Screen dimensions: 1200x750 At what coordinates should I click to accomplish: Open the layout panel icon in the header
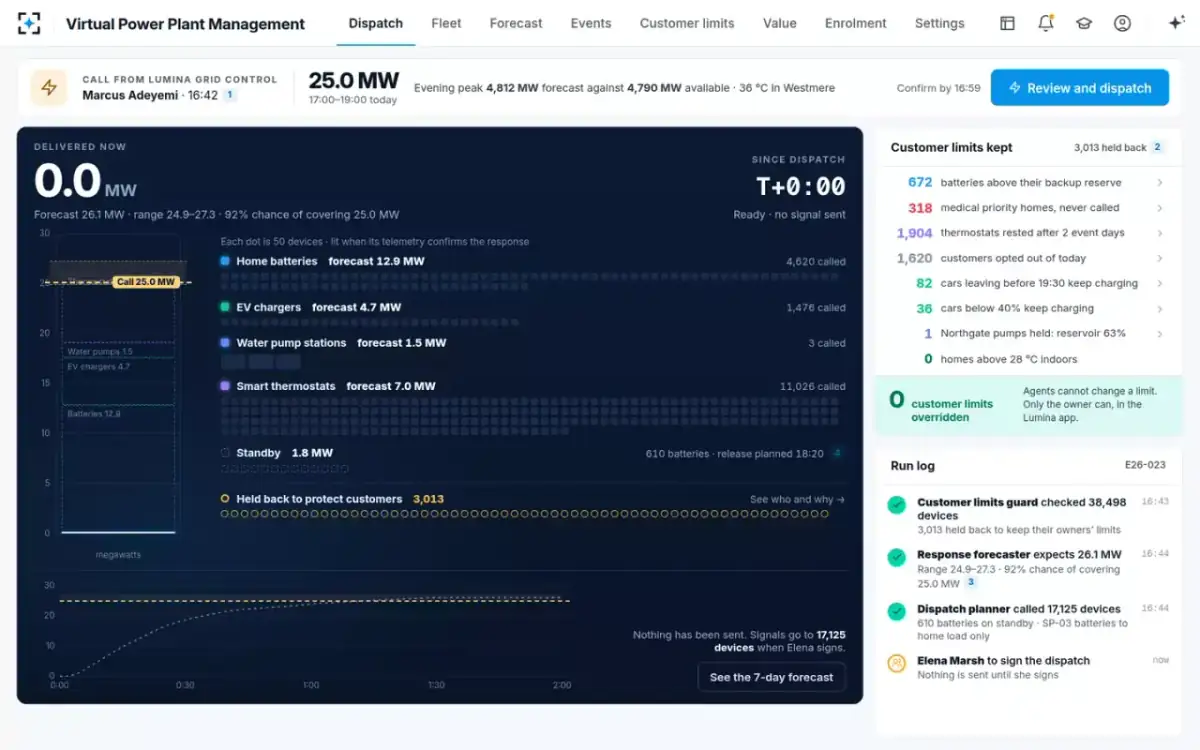tap(1007, 23)
